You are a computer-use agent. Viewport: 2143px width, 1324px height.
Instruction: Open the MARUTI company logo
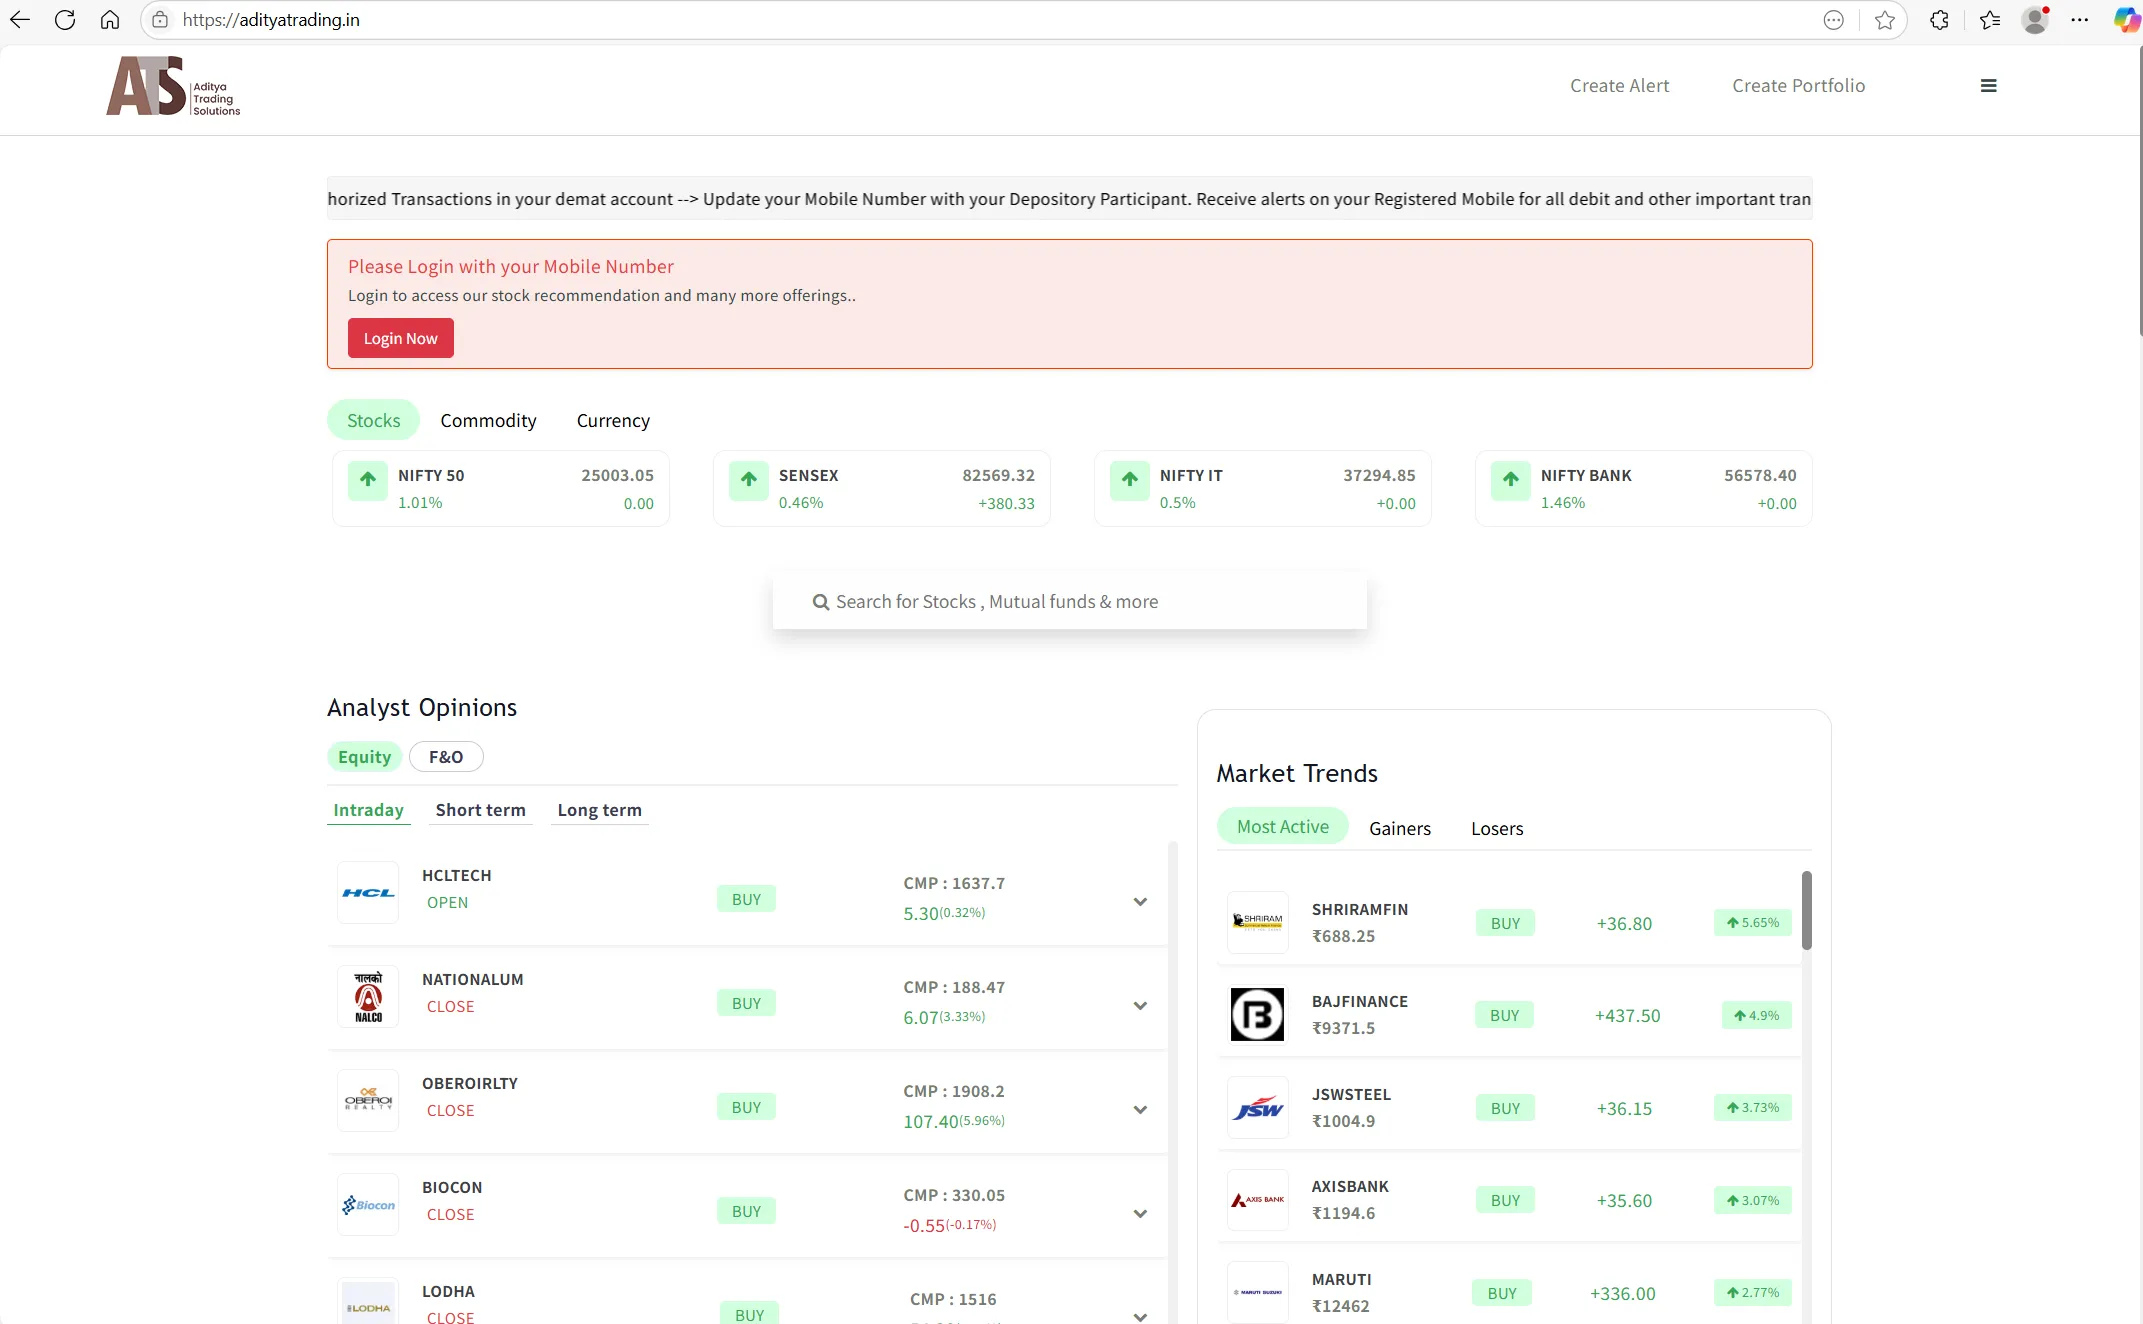pyautogui.click(x=1258, y=1293)
